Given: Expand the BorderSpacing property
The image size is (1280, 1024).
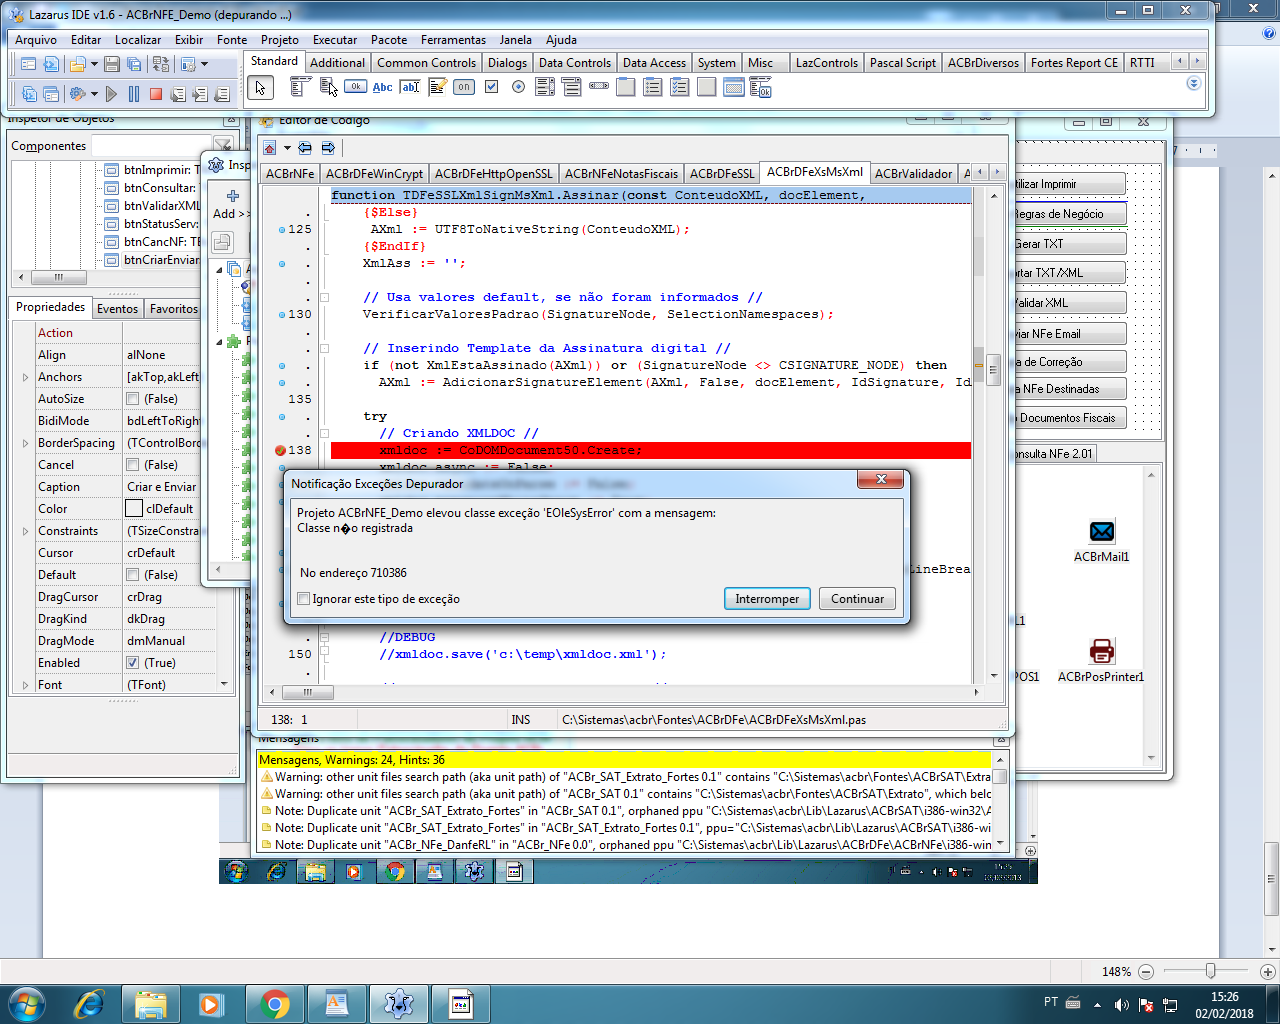Looking at the screenshot, I should (x=25, y=443).
